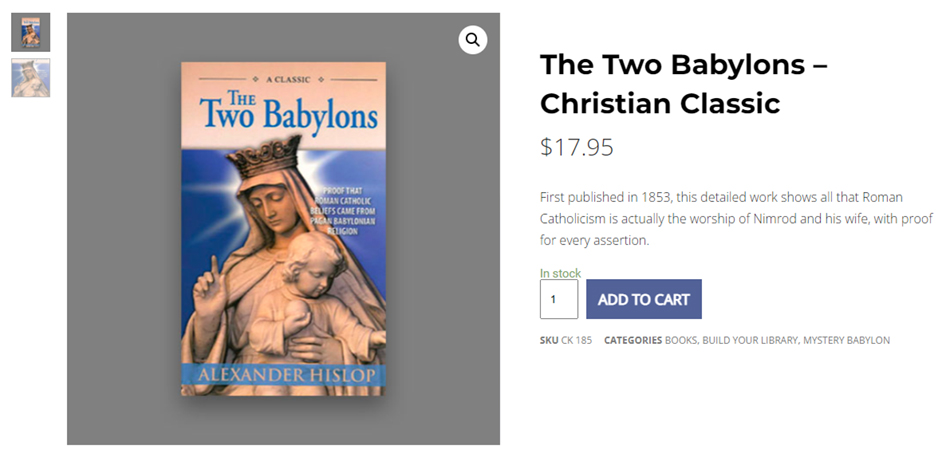Viewport: 950px width, 465px height.
Task: Click the product title heading
Action: (x=683, y=83)
